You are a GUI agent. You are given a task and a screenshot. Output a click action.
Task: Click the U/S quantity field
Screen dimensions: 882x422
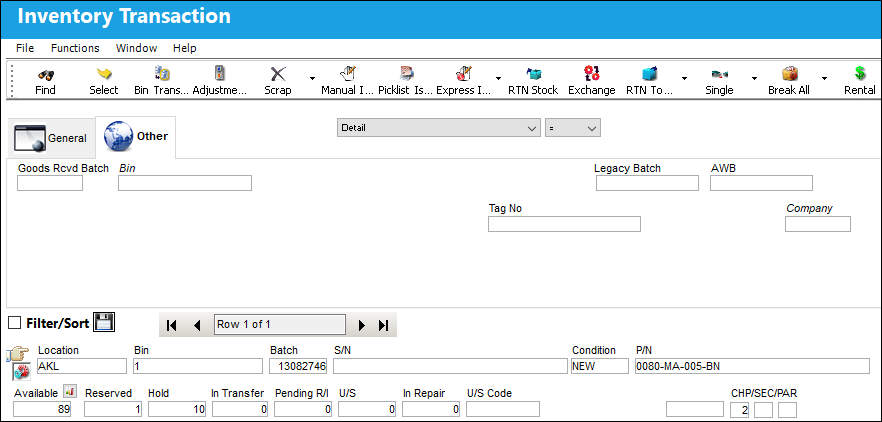(367, 409)
